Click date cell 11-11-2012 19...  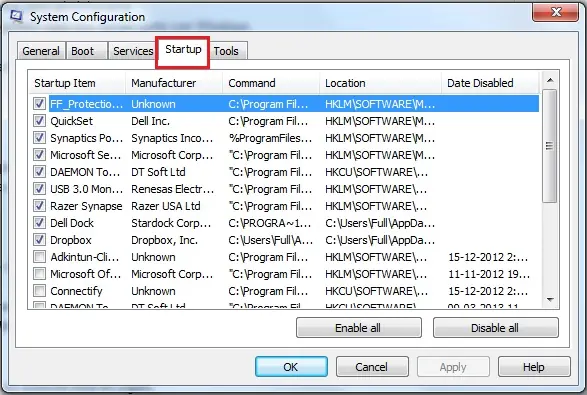(489, 274)
